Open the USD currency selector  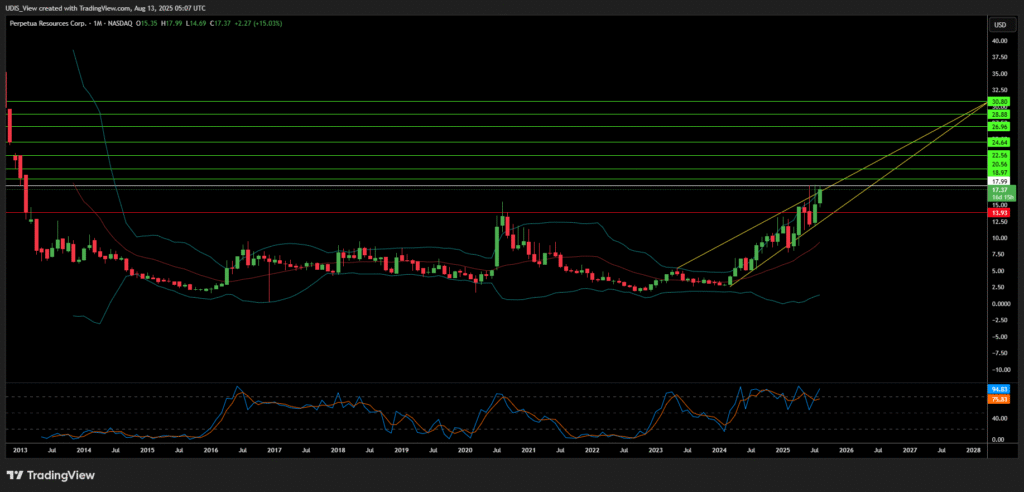[998, 24]
